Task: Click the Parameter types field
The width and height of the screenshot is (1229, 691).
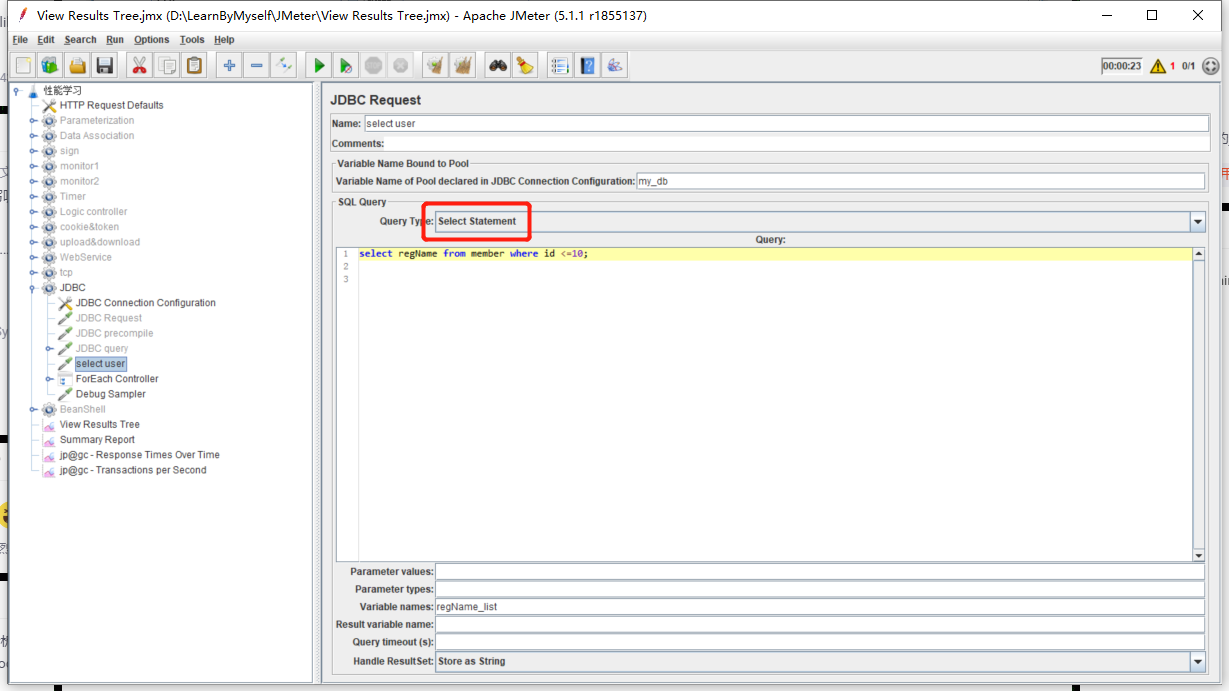Action: coord(819,589)
